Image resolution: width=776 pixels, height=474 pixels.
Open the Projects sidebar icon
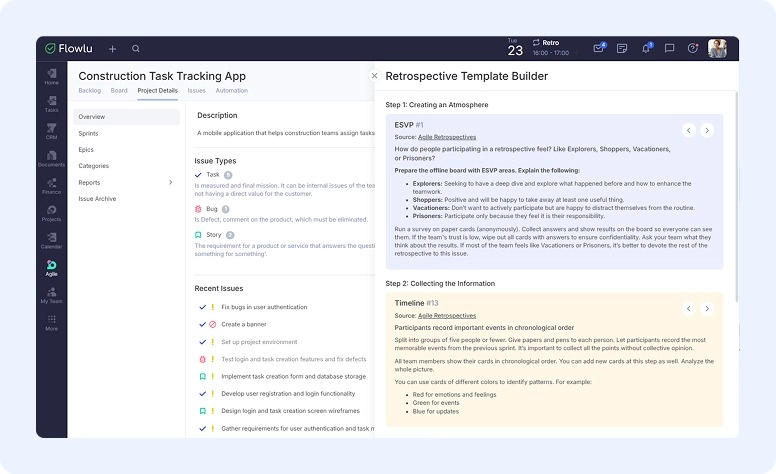tap(51, 213)
